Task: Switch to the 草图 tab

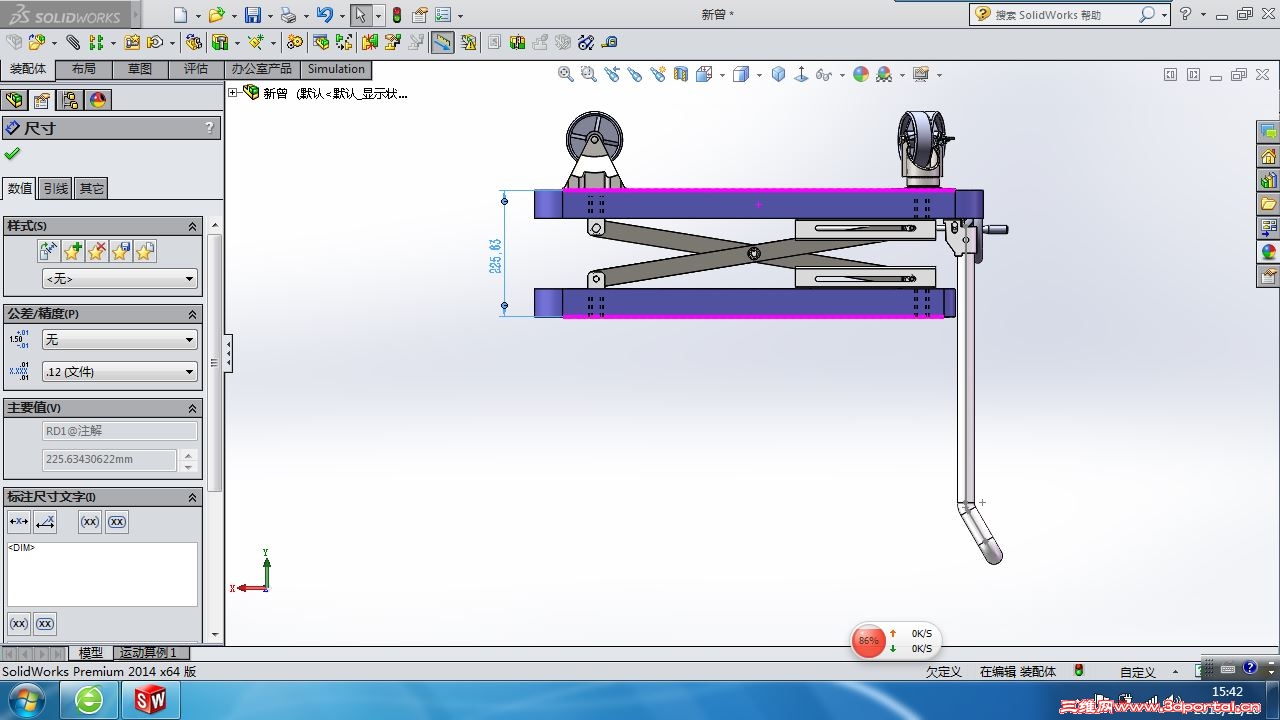Action: (x=140, y=70)
